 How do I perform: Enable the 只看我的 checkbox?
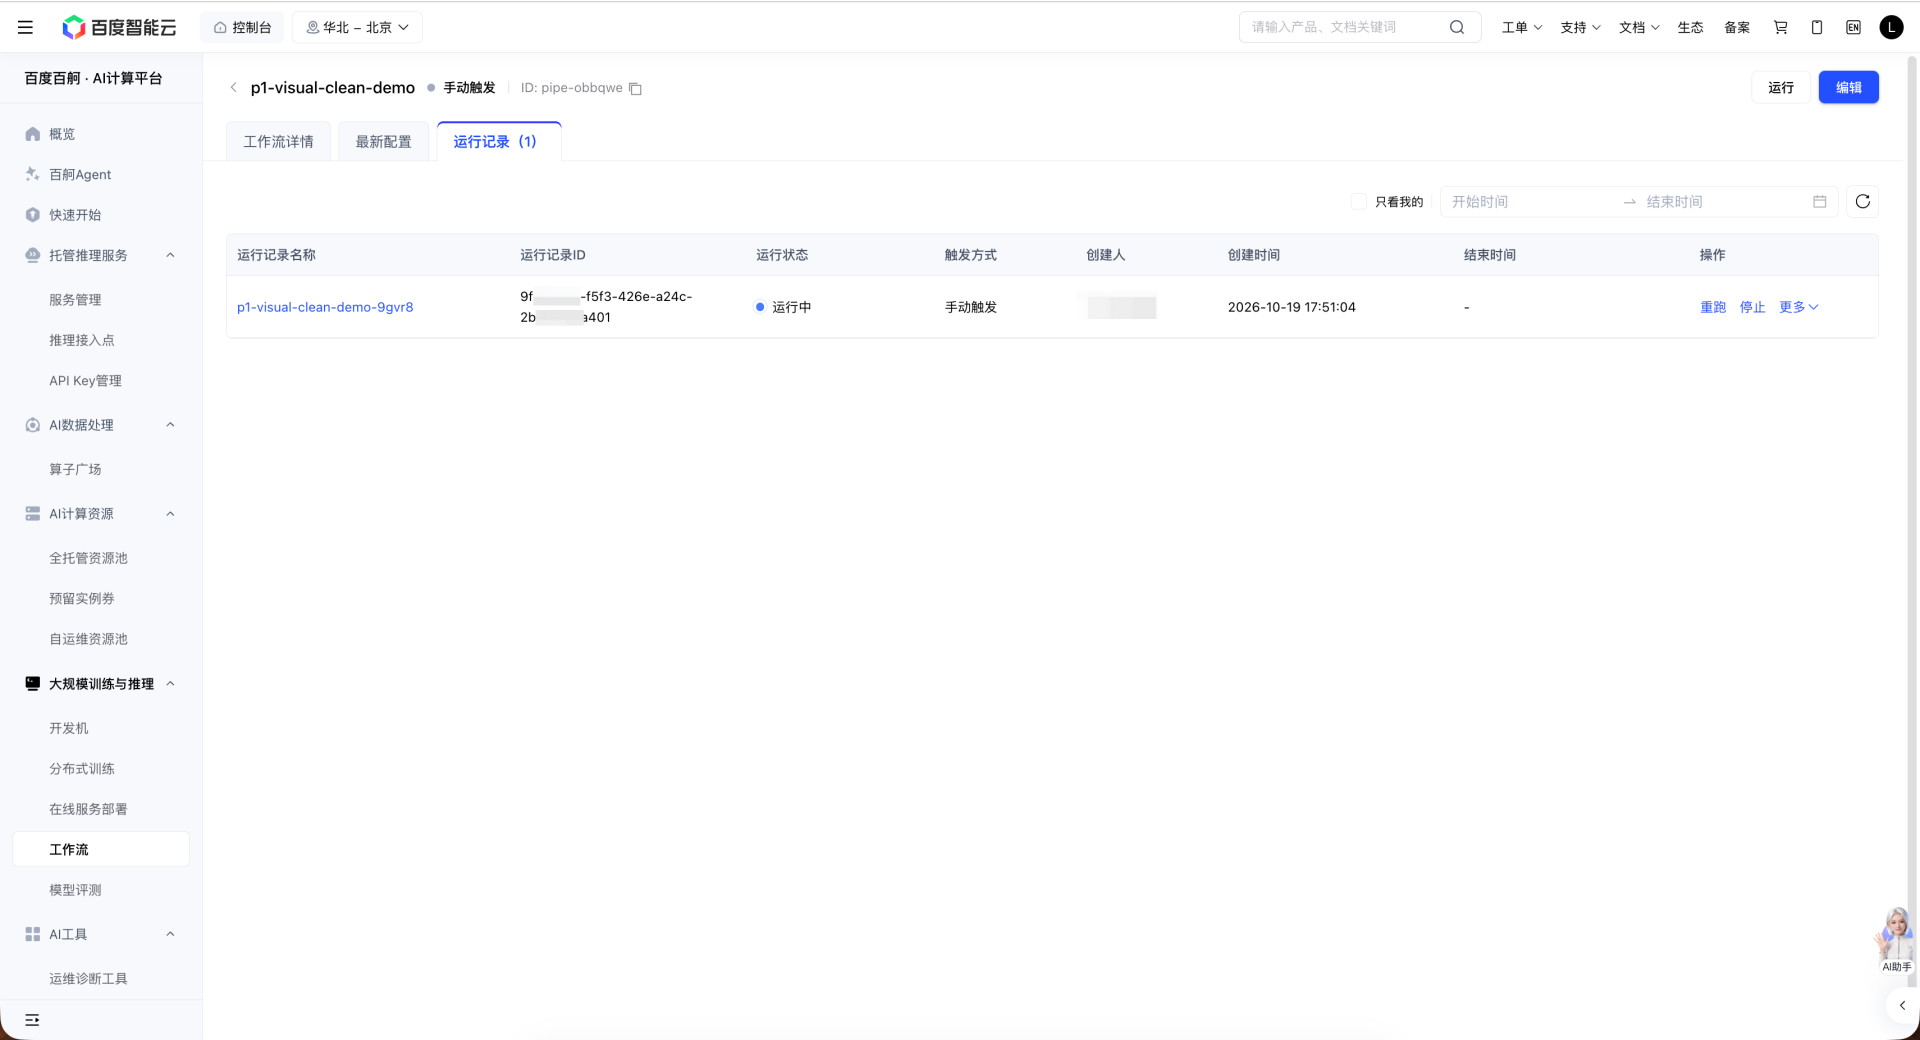point(1358,201)
